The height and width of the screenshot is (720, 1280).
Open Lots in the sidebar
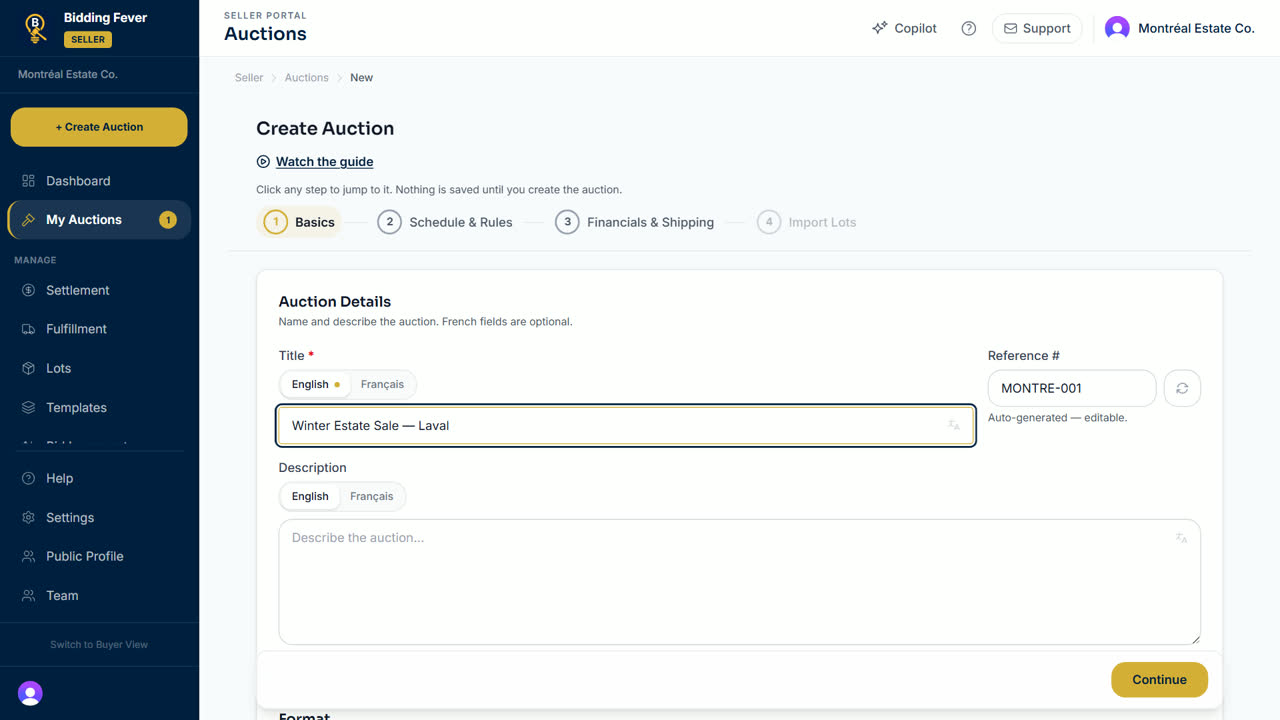click(x=99, y=368)
